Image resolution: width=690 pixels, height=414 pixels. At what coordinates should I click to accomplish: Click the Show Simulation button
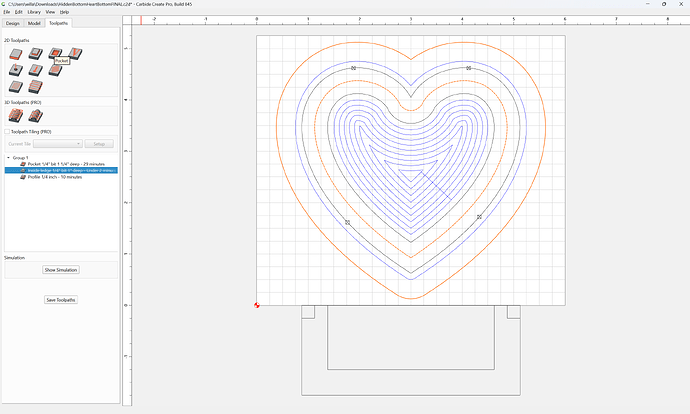click(x=61, y=270)
